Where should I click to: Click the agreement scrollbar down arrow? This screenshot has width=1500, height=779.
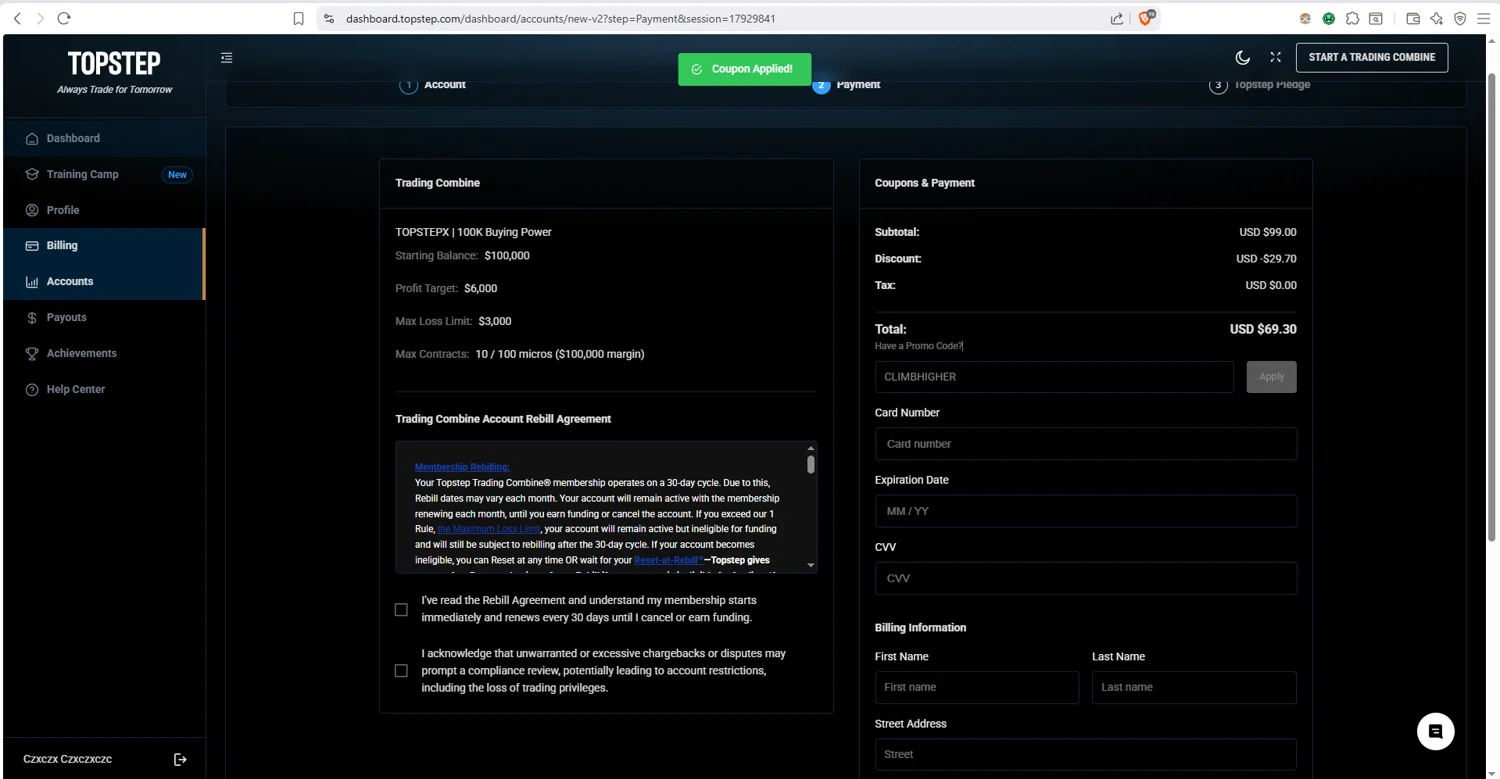pos(810,565)
